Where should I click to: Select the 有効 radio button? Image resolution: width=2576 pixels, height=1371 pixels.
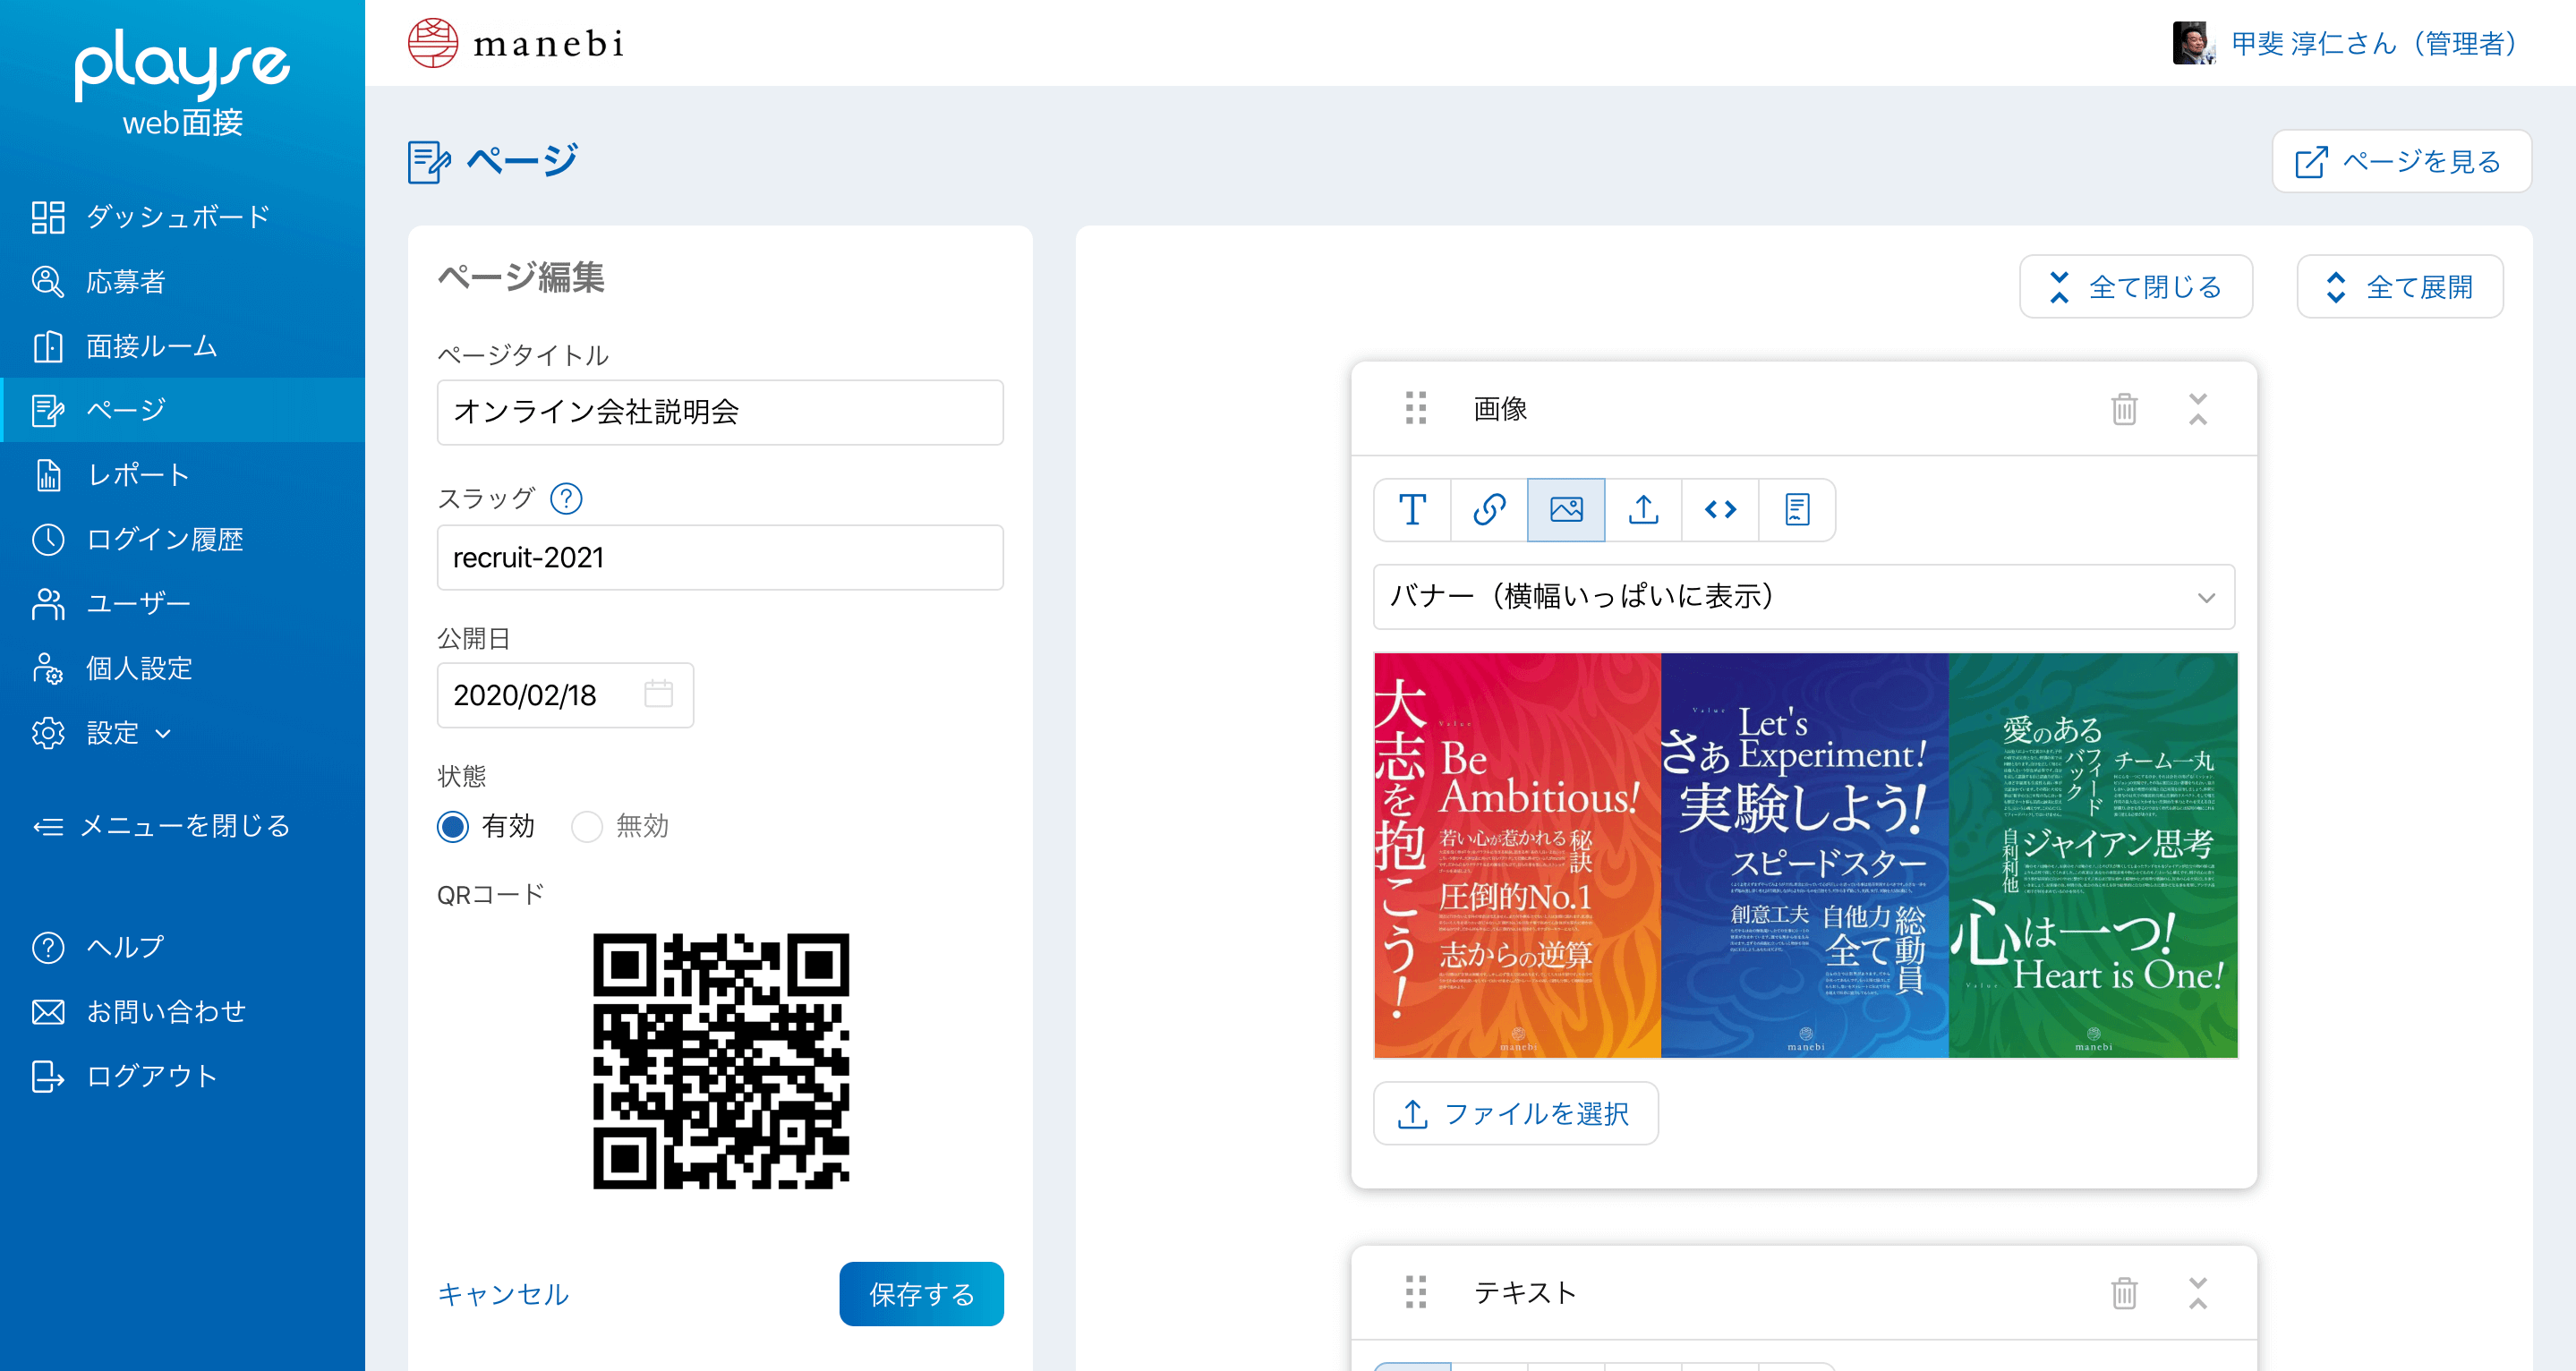[x=453, y=827]
